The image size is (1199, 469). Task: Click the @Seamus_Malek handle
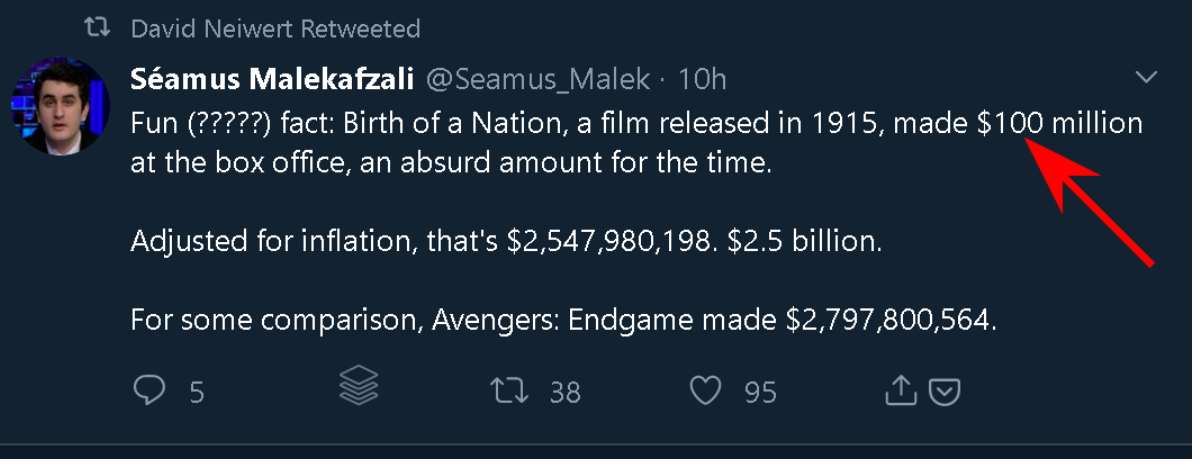[x=539, y=78]
